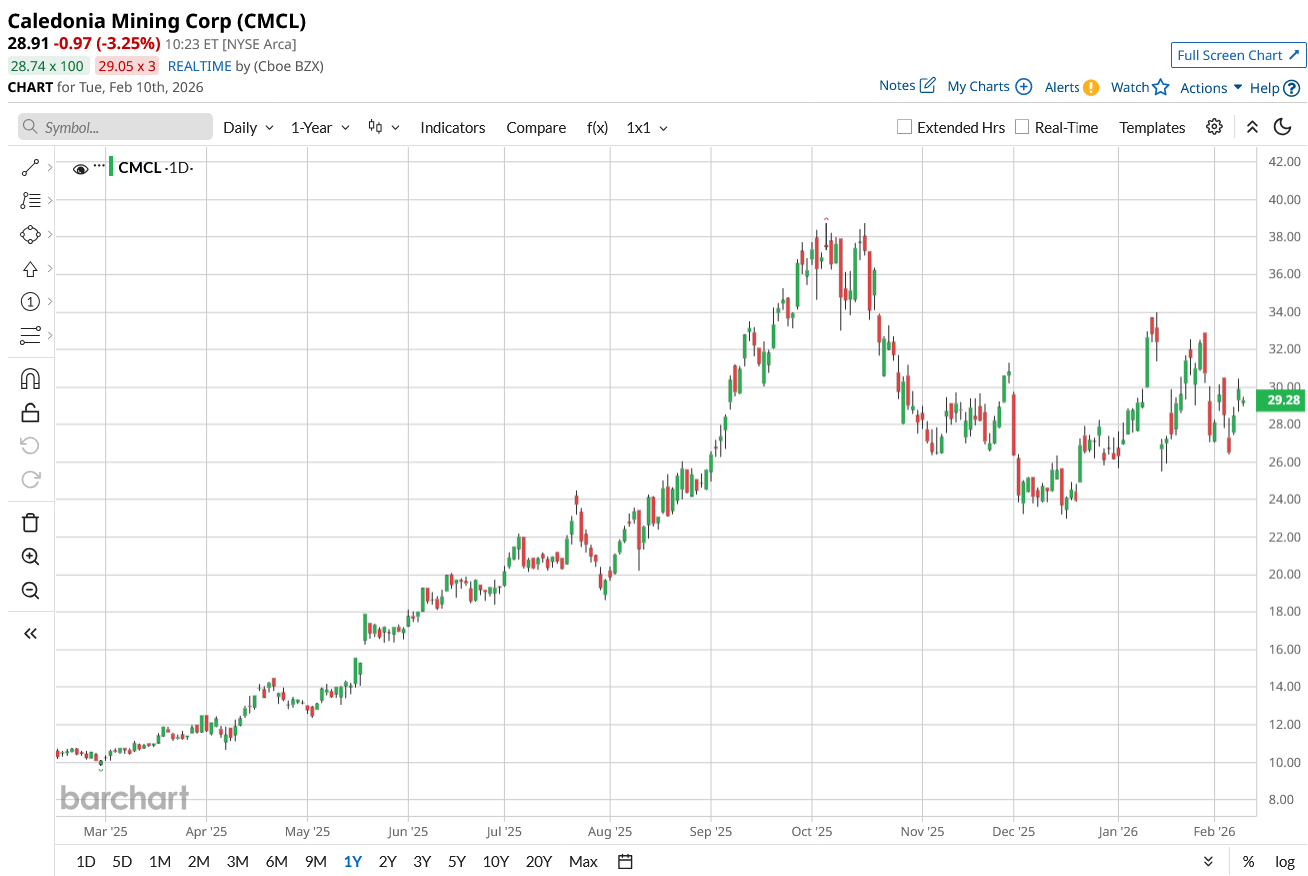The width and height of the screenshot is (1308, 876).
Task: Click the lock drawings icon
Action: (x=30, y=412)
